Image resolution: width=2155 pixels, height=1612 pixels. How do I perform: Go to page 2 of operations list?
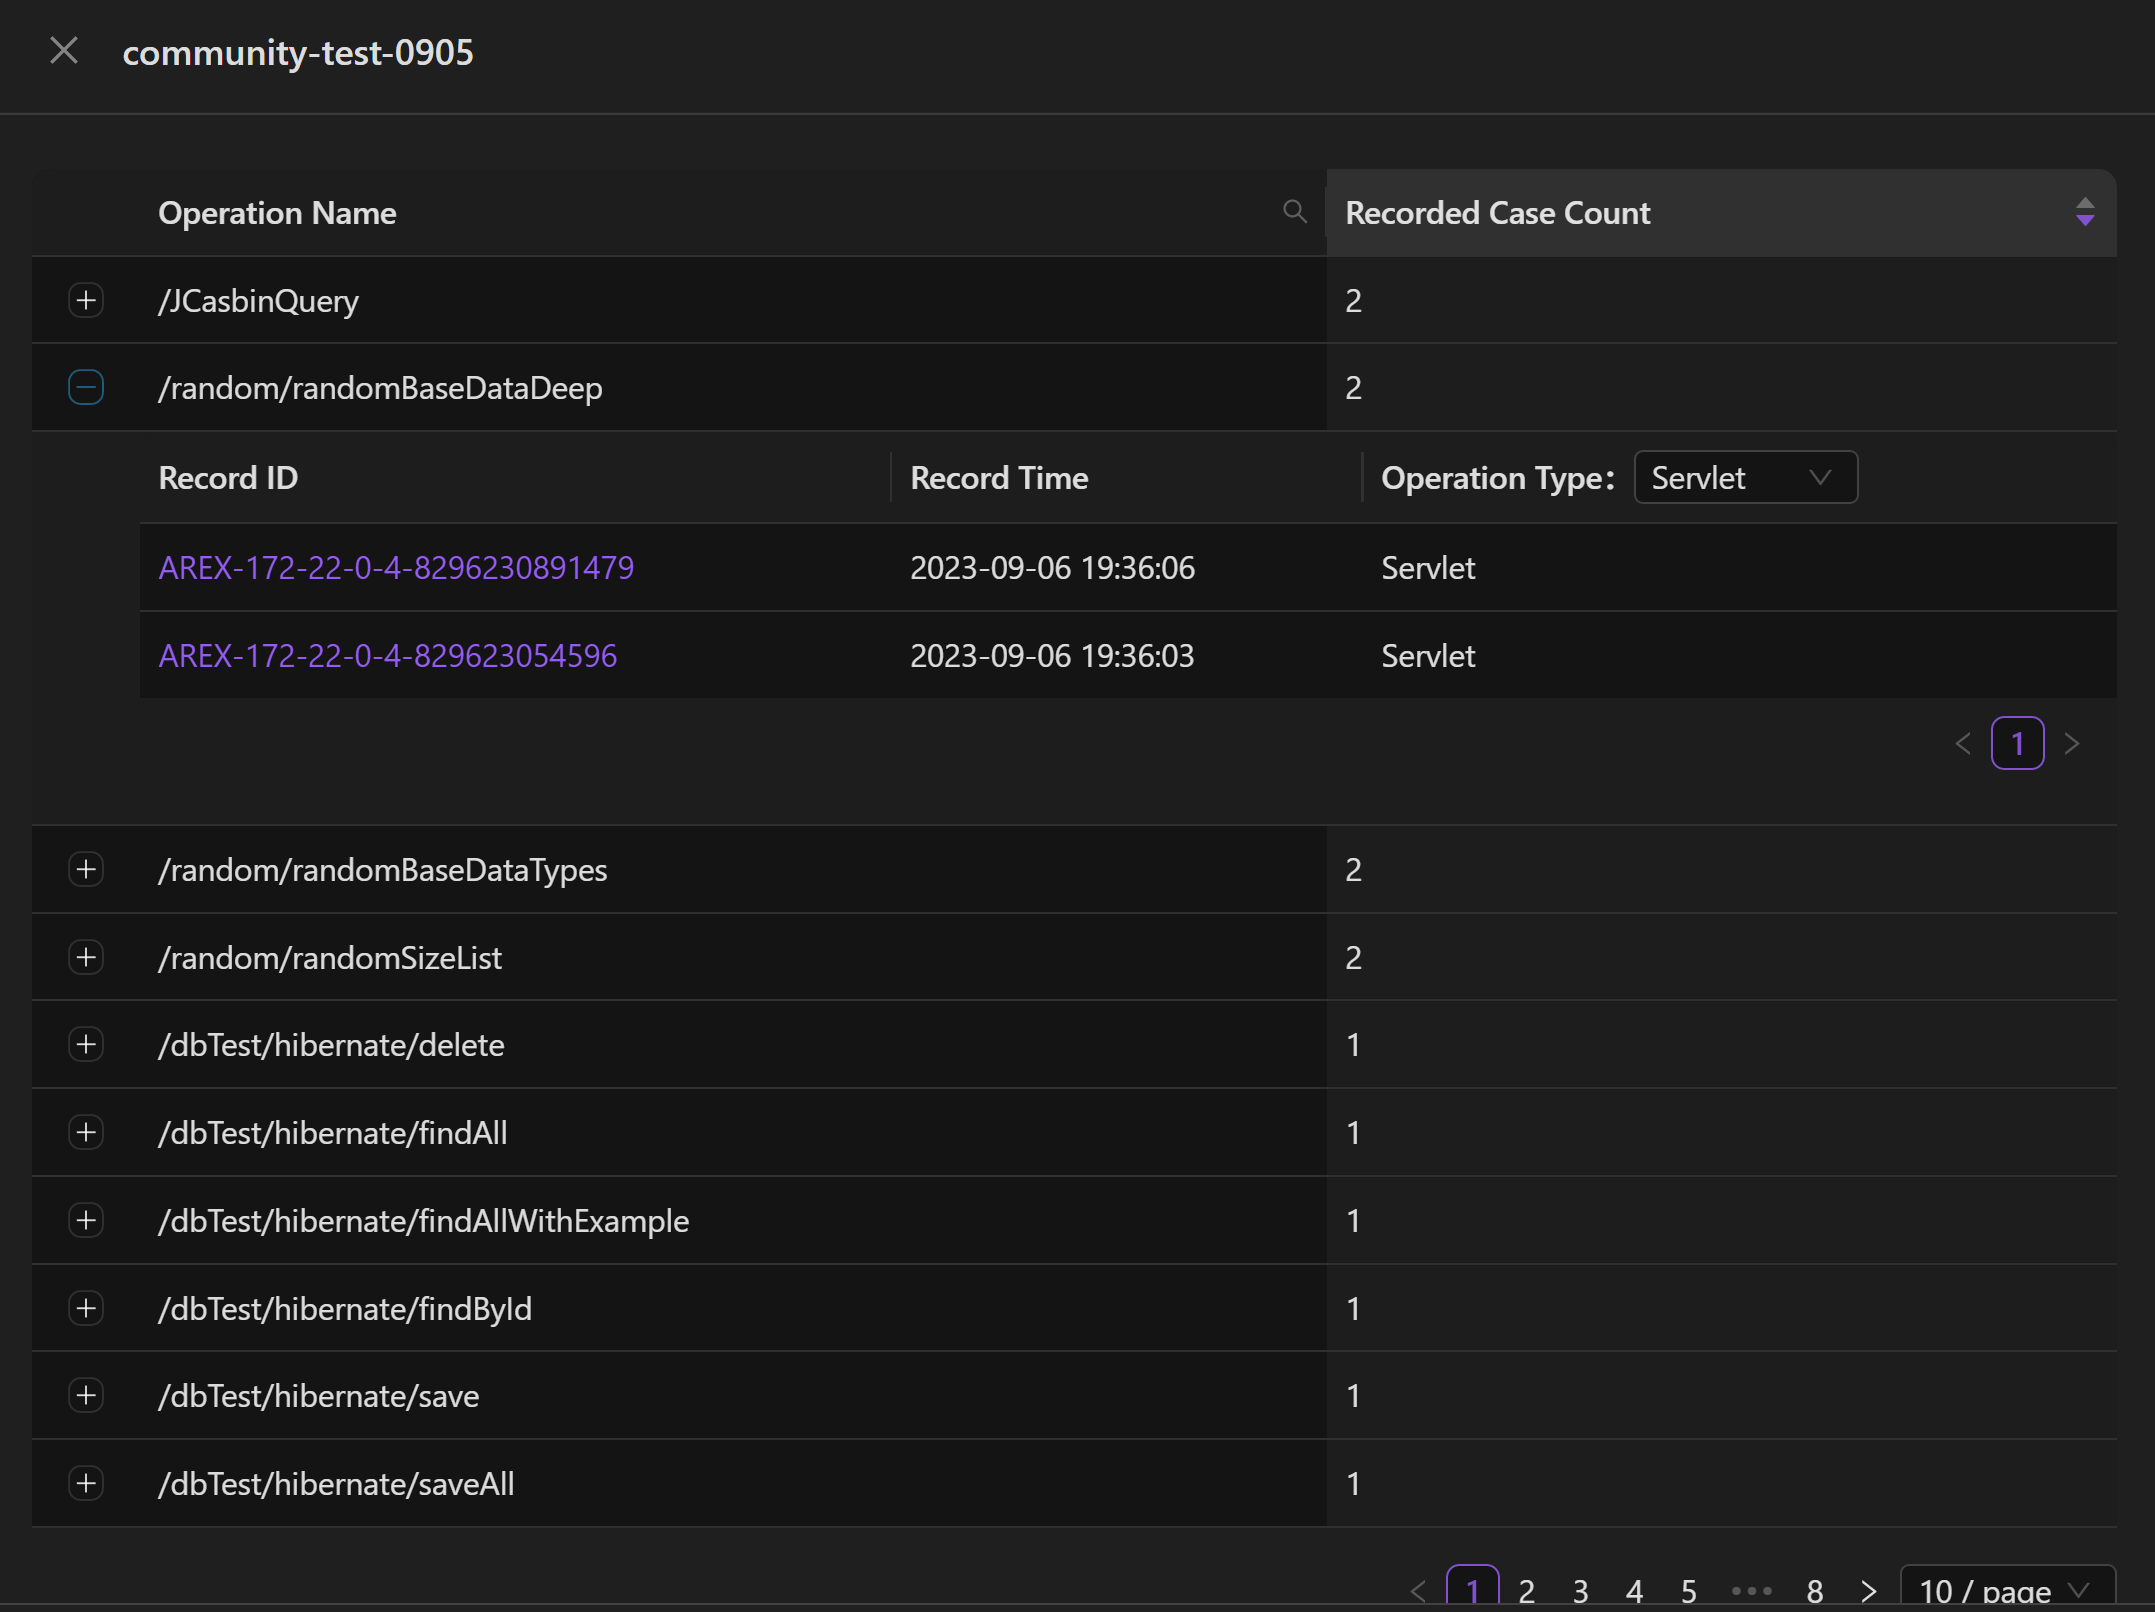pos(1526,1590)
